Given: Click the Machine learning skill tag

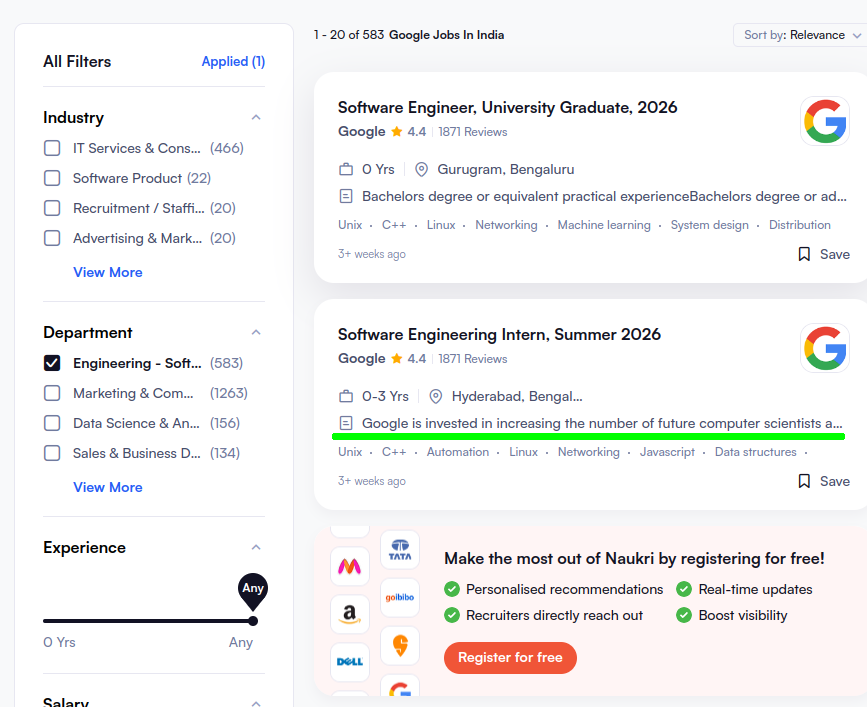Looking at the screenshot, I should (604, 225).
